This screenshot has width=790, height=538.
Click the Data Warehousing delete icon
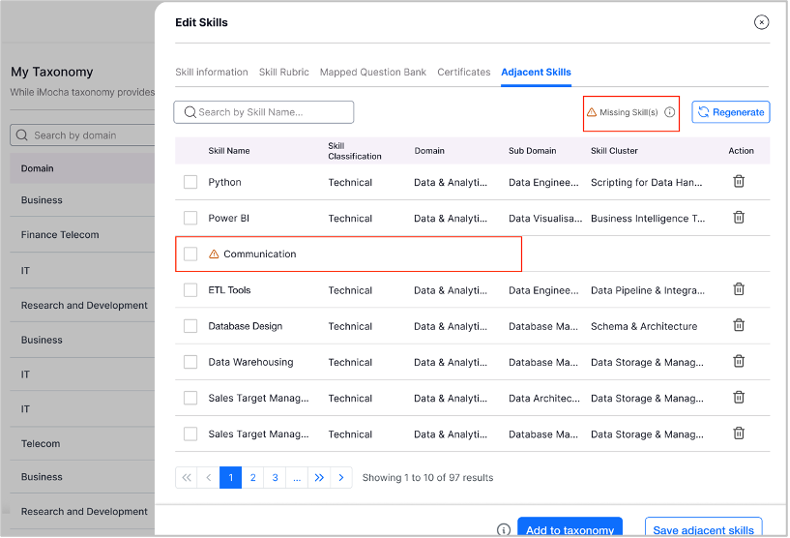click(739, 361)
